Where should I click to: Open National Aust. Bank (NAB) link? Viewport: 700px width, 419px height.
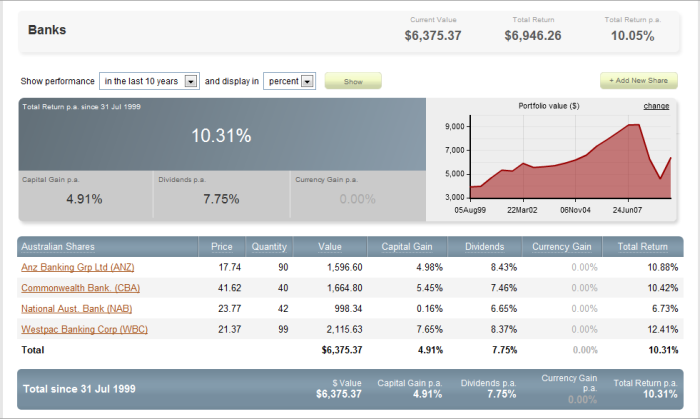tap(76, 309)
